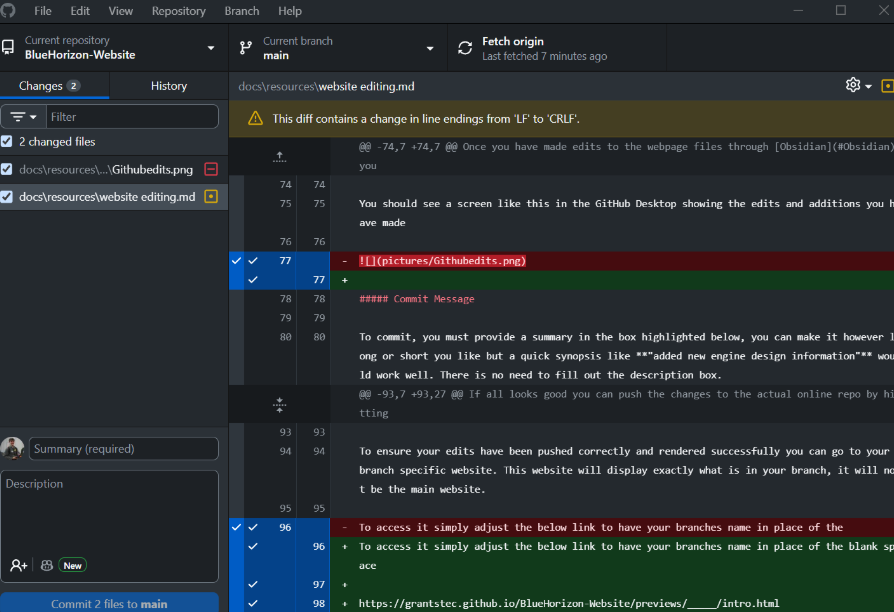Screen dimensions: 894x612
Task: Click Fetch origin button
Action: (x=557, y=48)
